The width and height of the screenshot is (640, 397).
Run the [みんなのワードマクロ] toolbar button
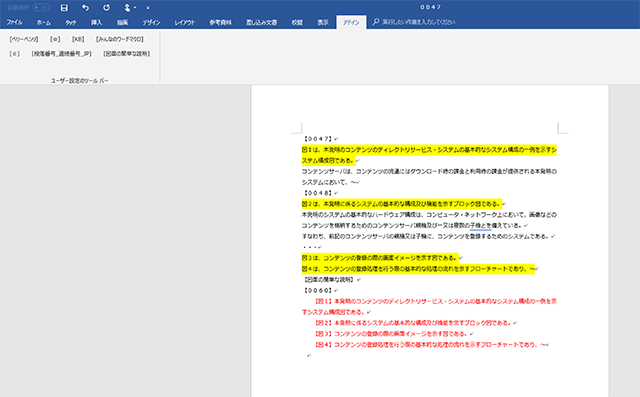120,39
